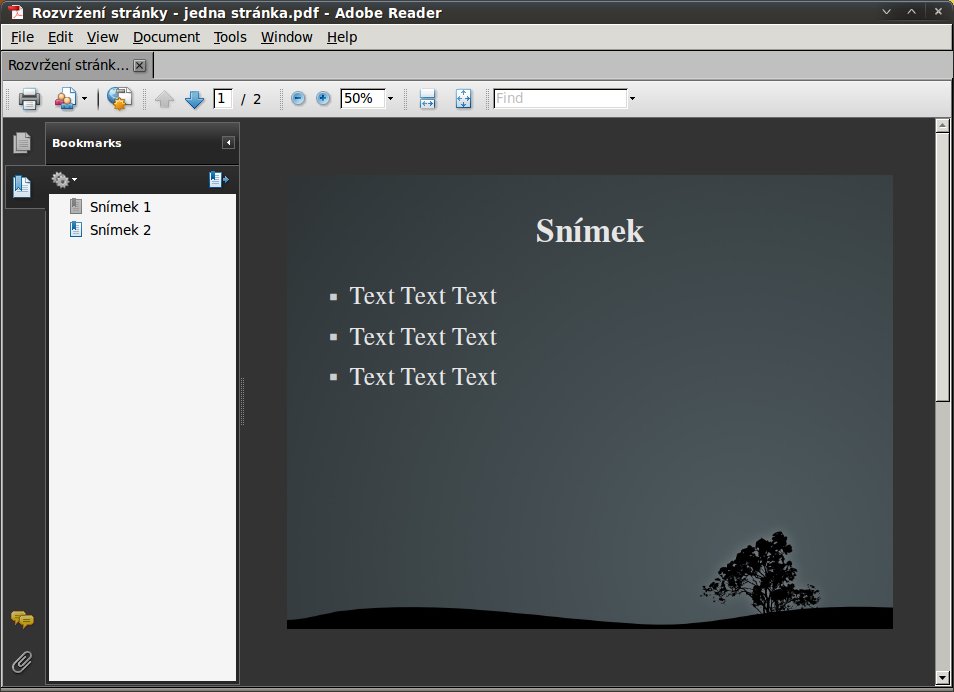Screen dimensions: 954x692
Task: Select the Snímek 1 bookmark
Action: 120,207
